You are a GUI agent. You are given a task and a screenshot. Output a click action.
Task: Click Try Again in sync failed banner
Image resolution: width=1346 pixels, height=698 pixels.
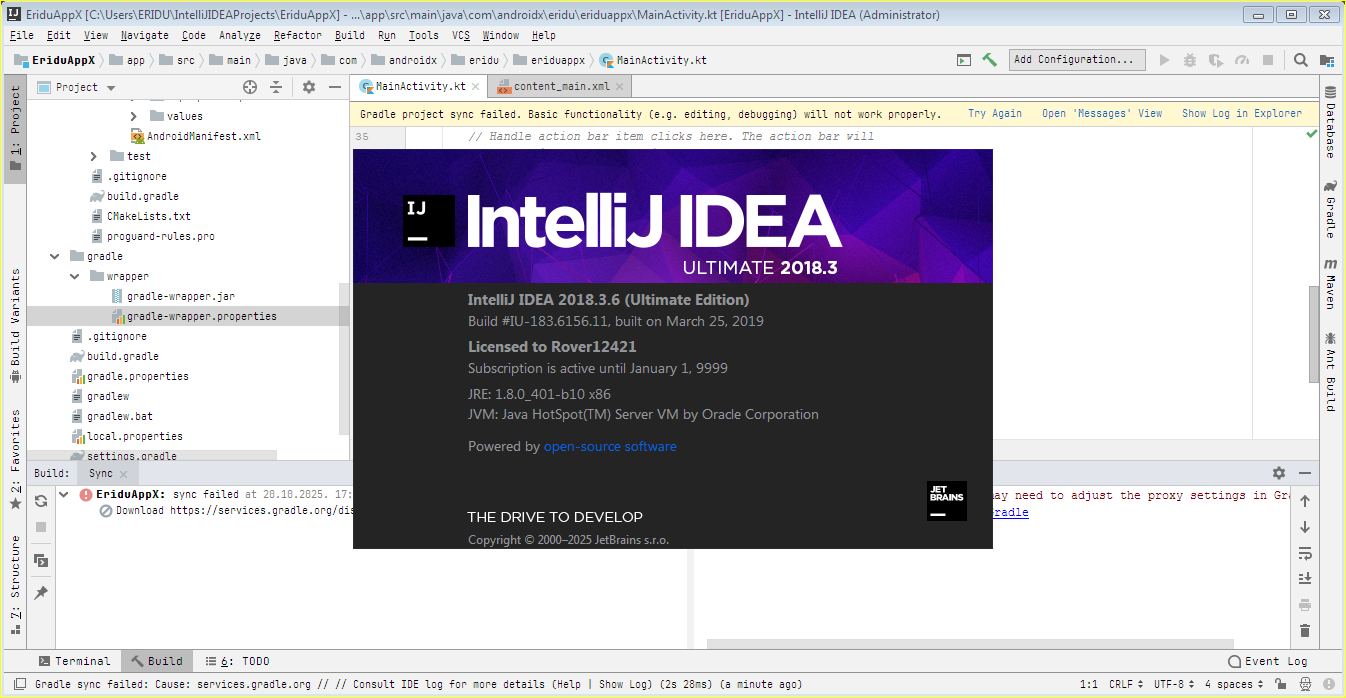[994, 114]
